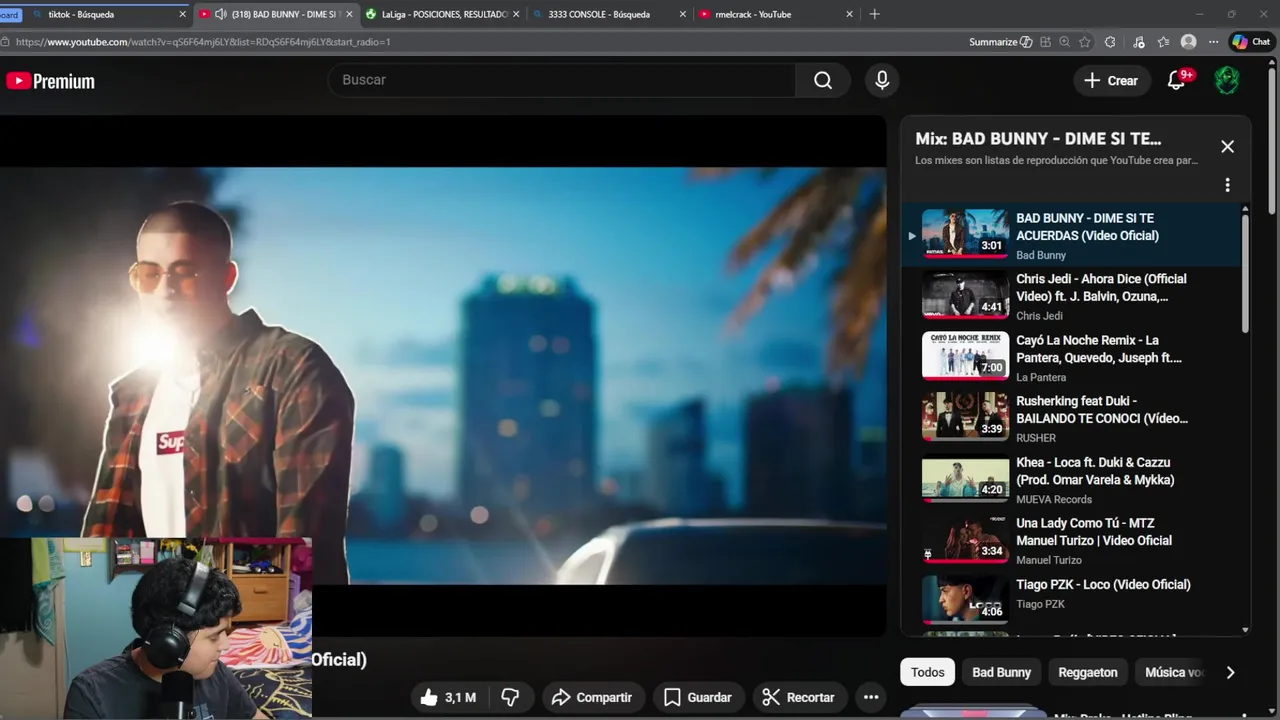This screenshot has width=1280, height=720.
Task: Click channel name Manuel Turizo in playlist
Action: [x=1049, y=560]
